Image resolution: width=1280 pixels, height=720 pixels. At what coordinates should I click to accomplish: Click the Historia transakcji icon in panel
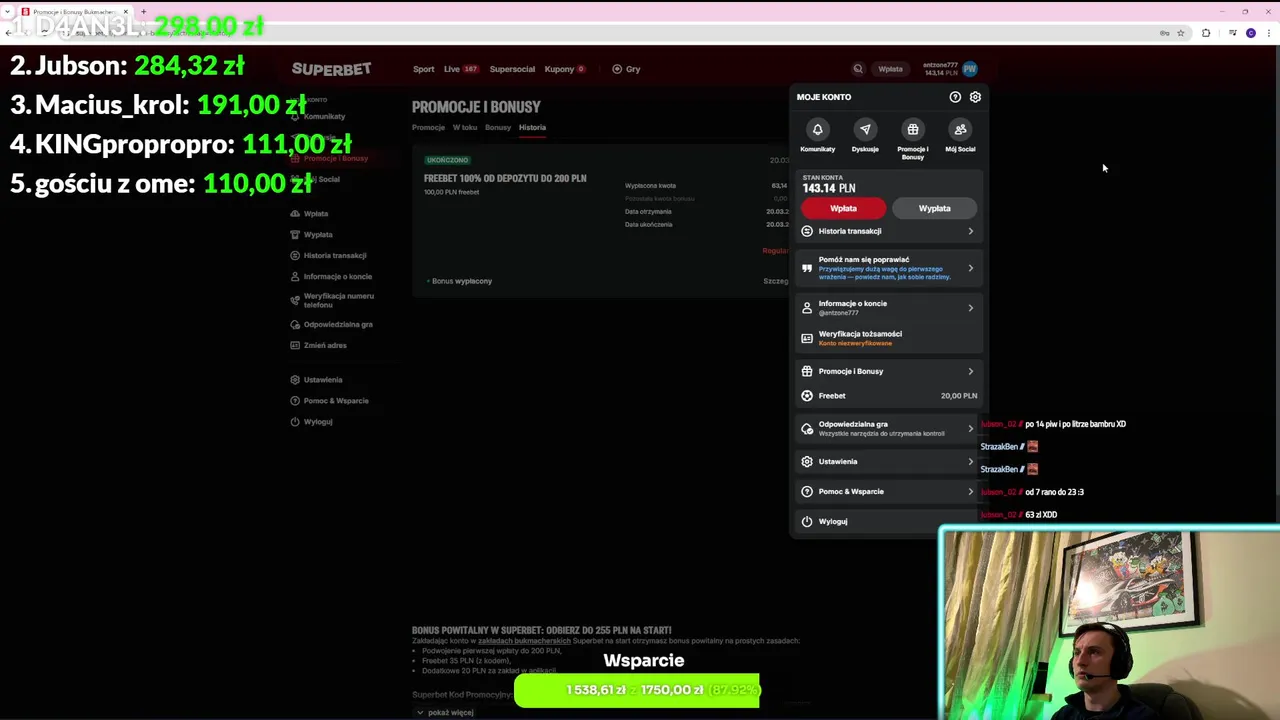(x=807, y=231)
